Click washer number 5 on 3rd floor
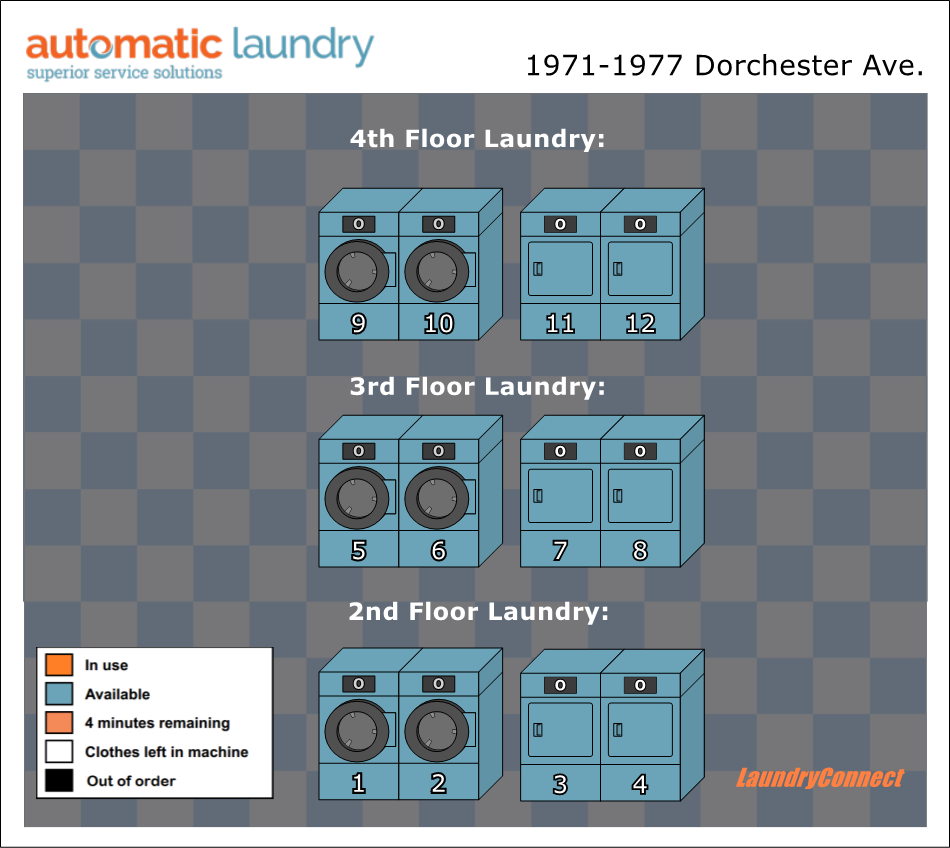950x848 pixels. point(358,502)
